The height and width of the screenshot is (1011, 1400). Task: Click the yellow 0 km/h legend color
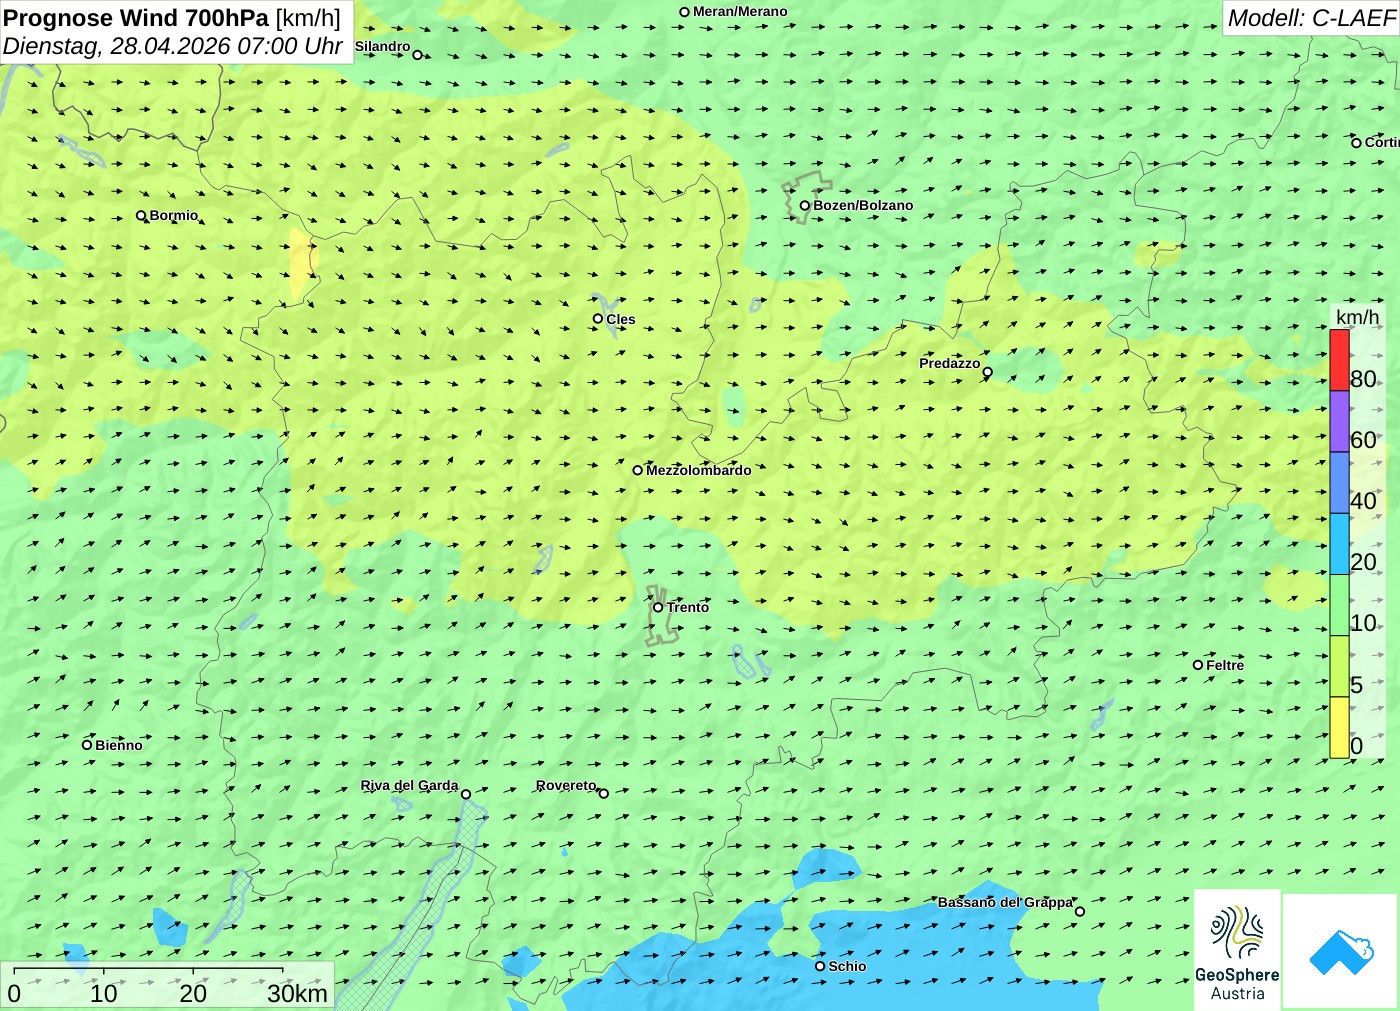(x=1339, y=727)
